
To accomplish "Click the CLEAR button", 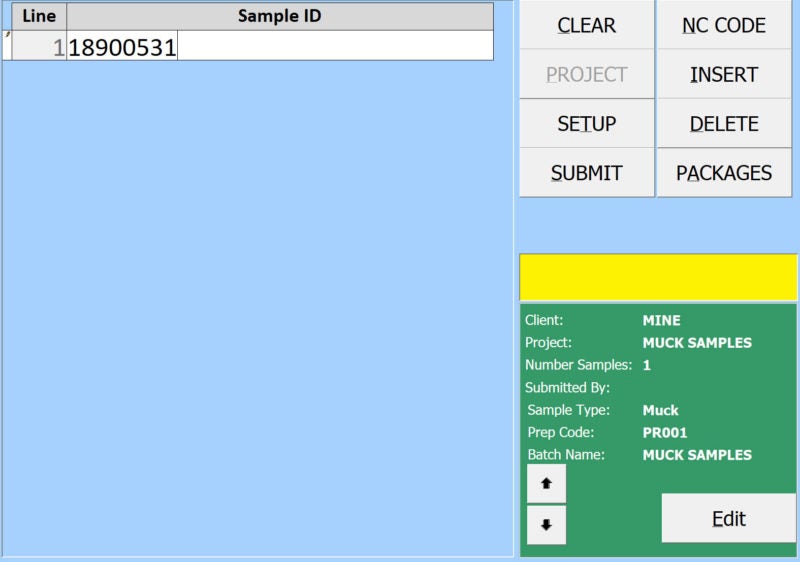I will [587, 24].
